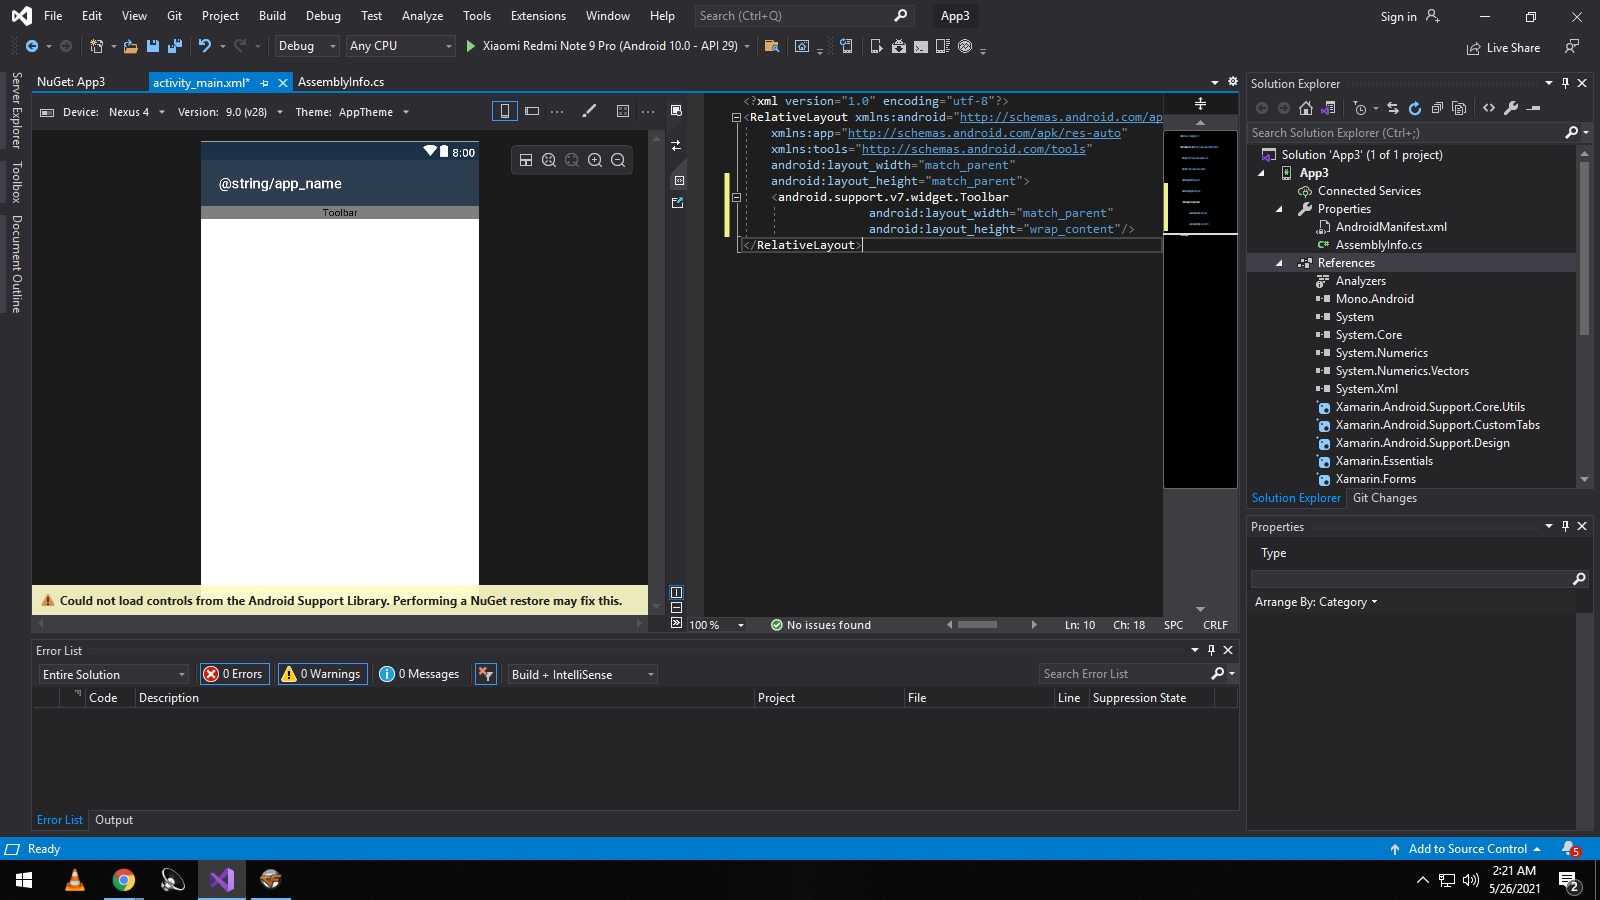The height and width of the screenshot is (900, 1600).
Task: Open AndroidManifest.xml in Solution Explorer
Action: (1391, 227)
